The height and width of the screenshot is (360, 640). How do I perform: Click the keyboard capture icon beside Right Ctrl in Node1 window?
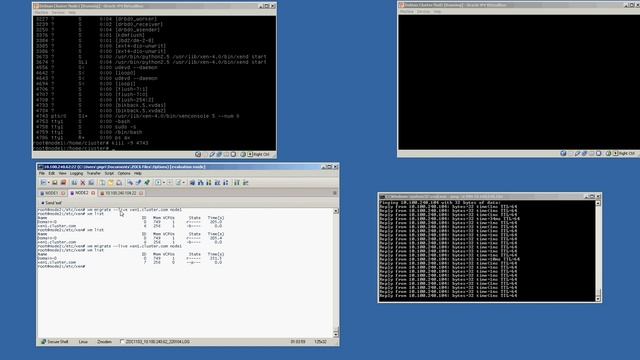[250, 154]
